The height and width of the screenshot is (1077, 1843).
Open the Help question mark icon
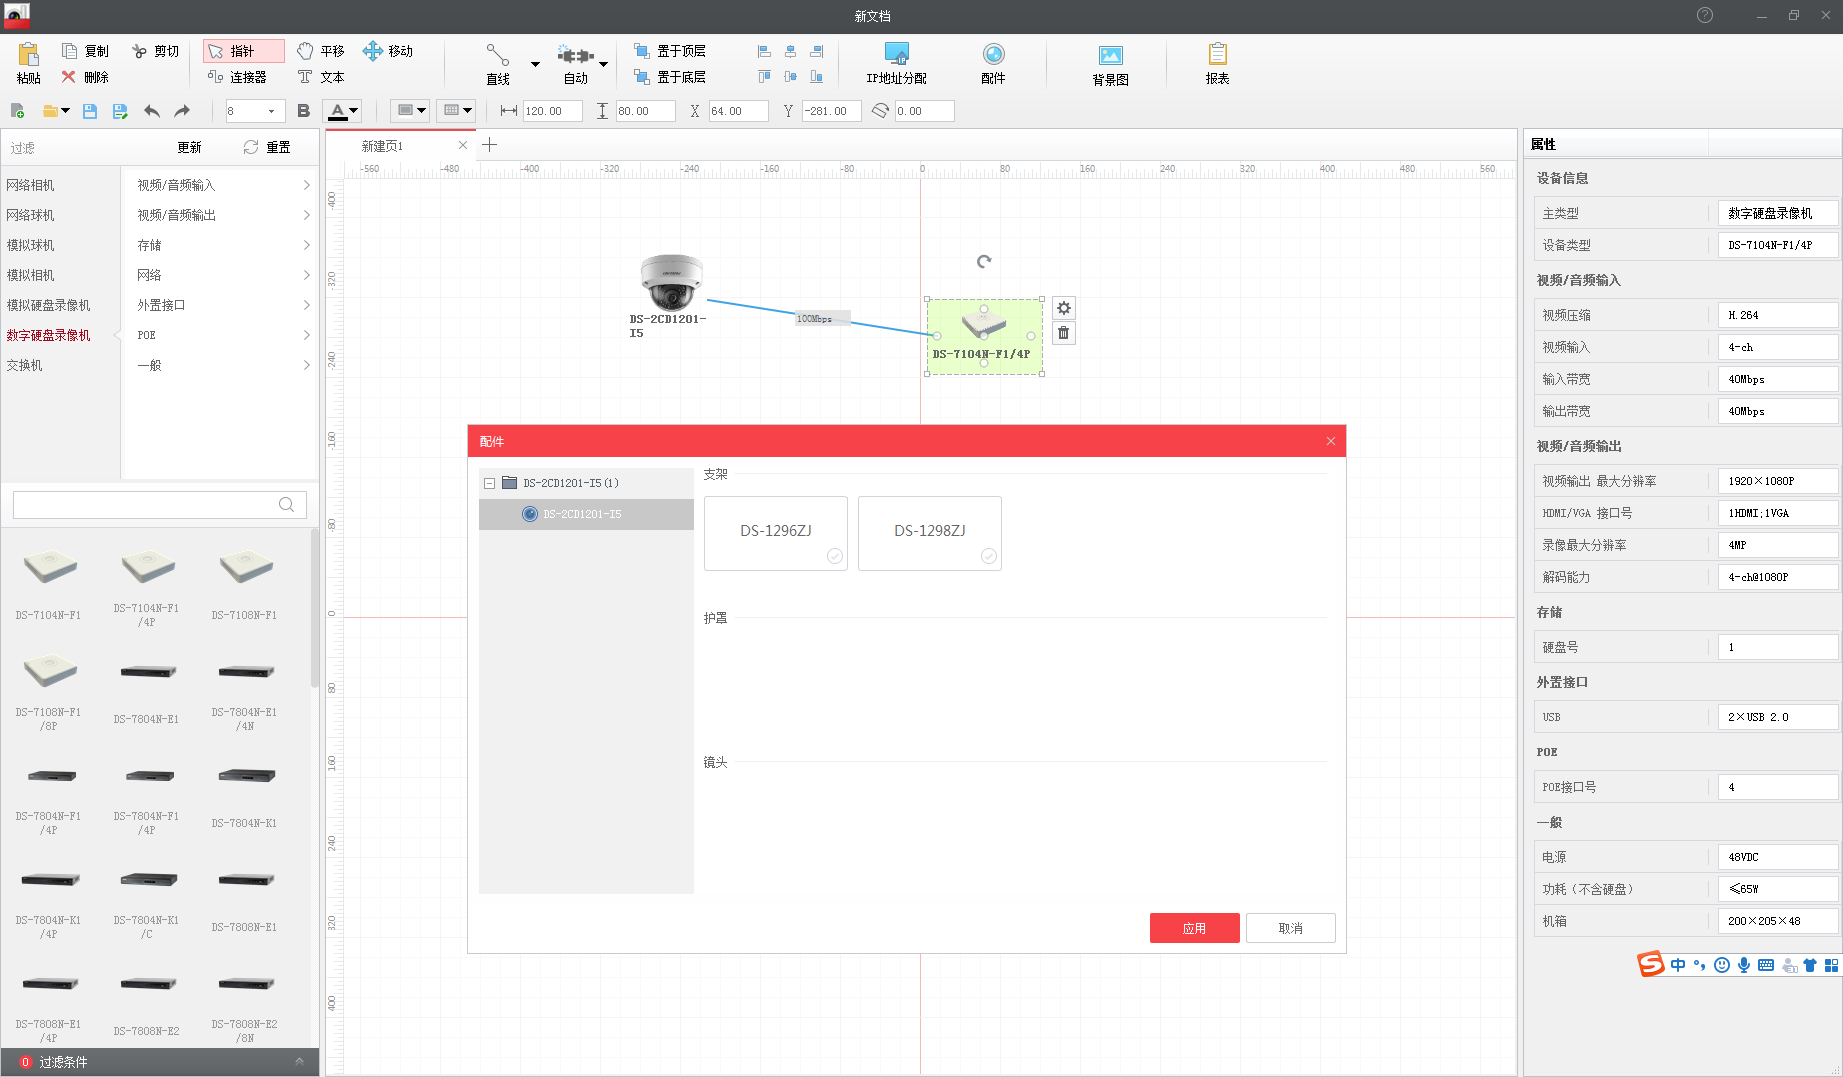click(x=1705, y=15)
